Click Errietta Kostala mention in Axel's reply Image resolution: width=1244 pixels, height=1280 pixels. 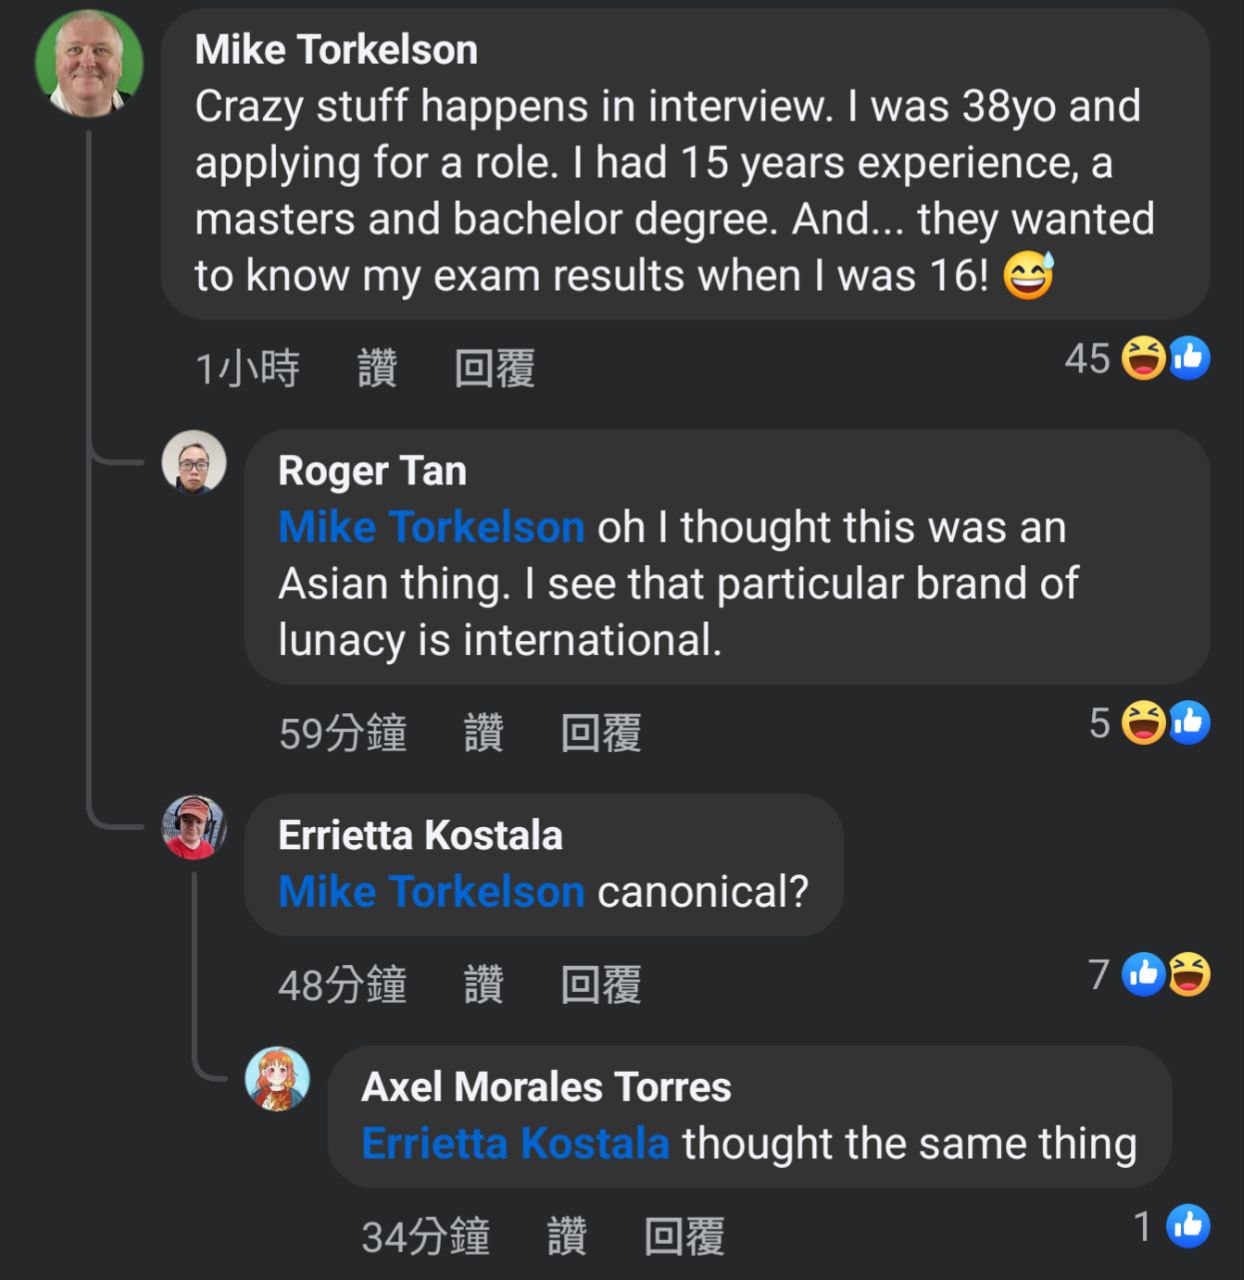coord(515,1143)
